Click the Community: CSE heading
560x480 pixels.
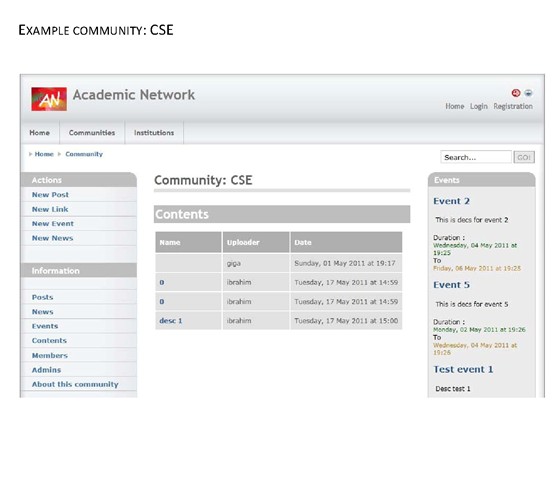203,180
